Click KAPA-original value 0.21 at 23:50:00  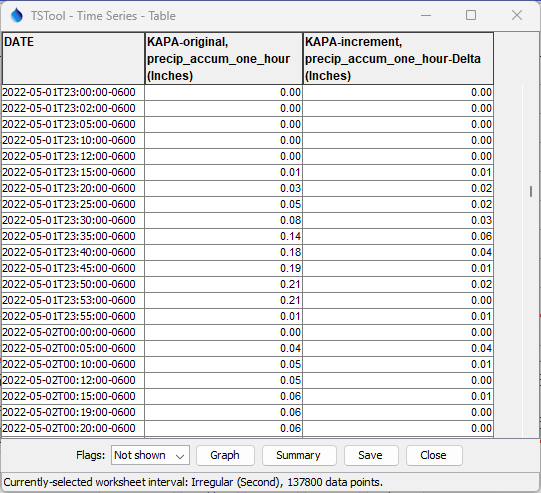pos(224,284)
